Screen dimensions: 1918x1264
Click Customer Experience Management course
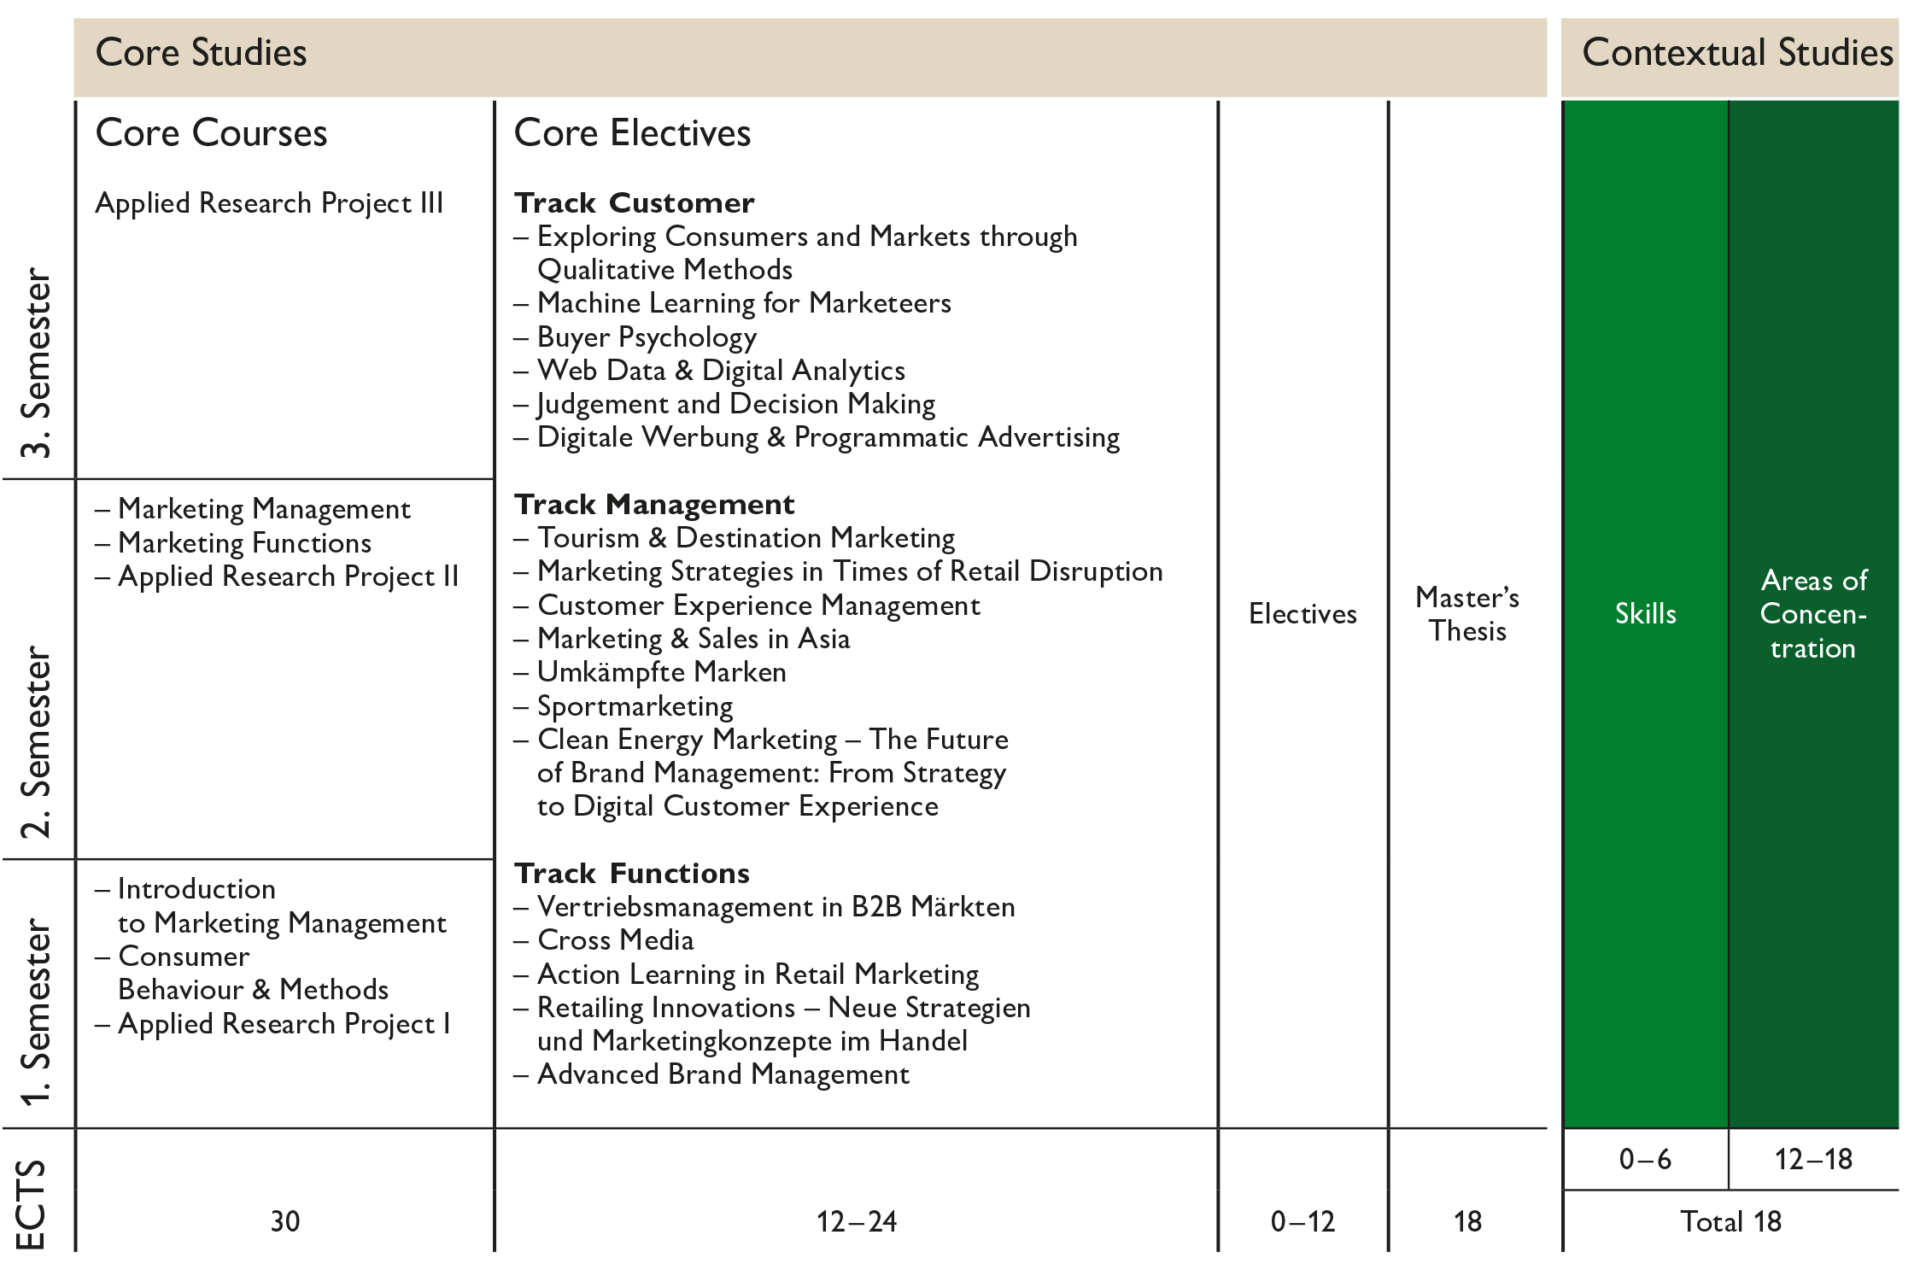[x=758, y=605]
